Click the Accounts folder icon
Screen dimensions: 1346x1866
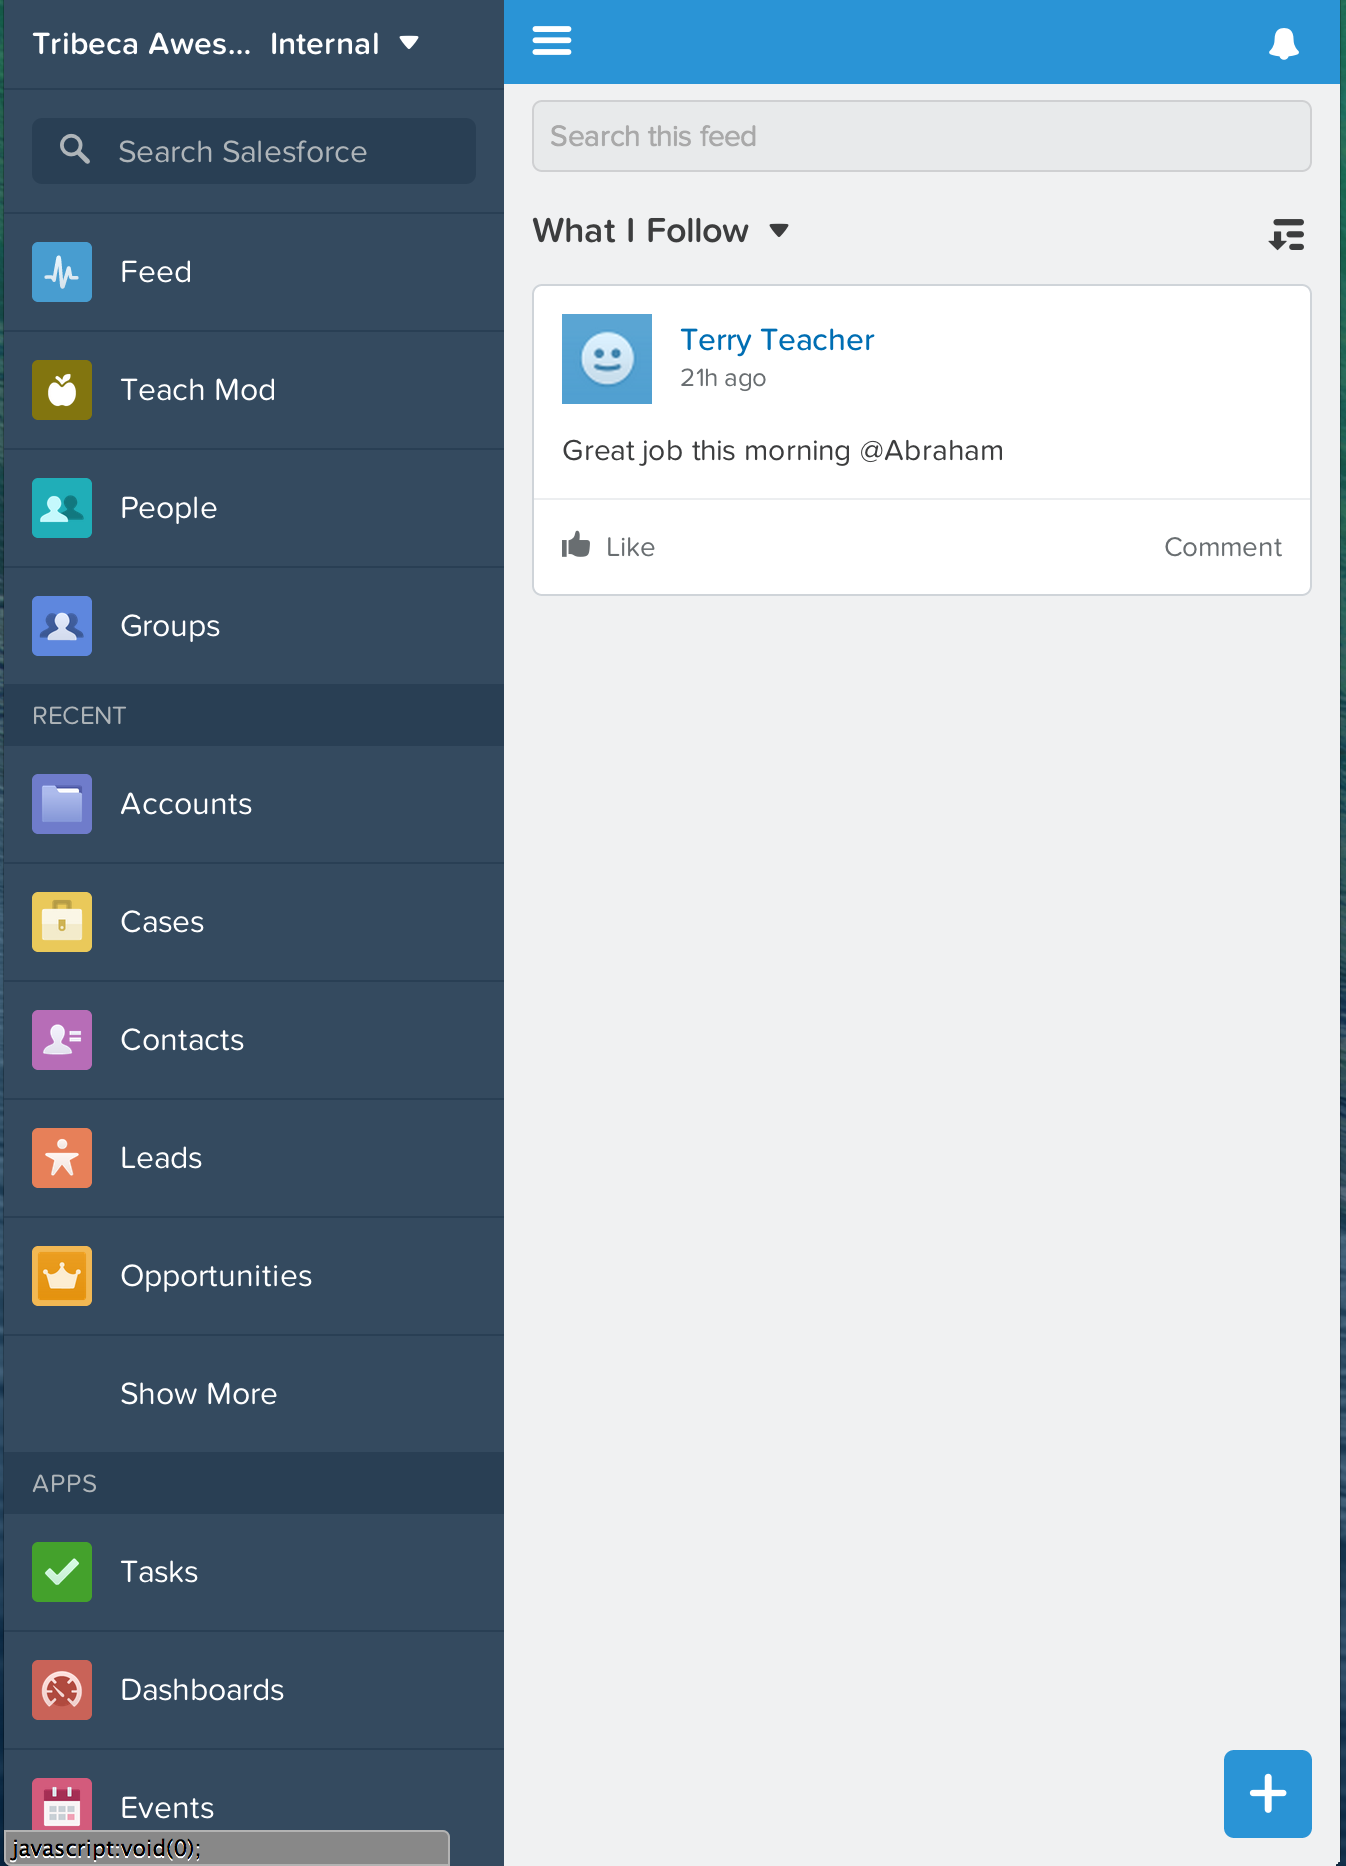pos(62,804)
